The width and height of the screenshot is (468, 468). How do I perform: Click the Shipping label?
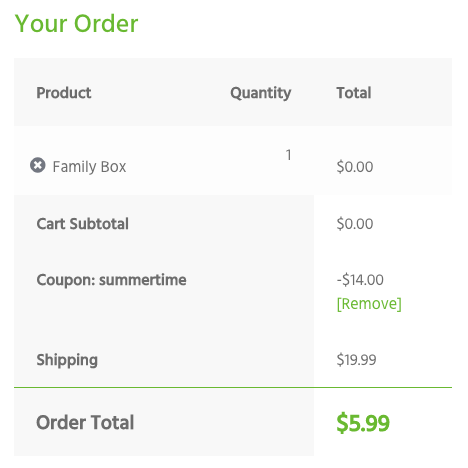click(x=67, y=360)
